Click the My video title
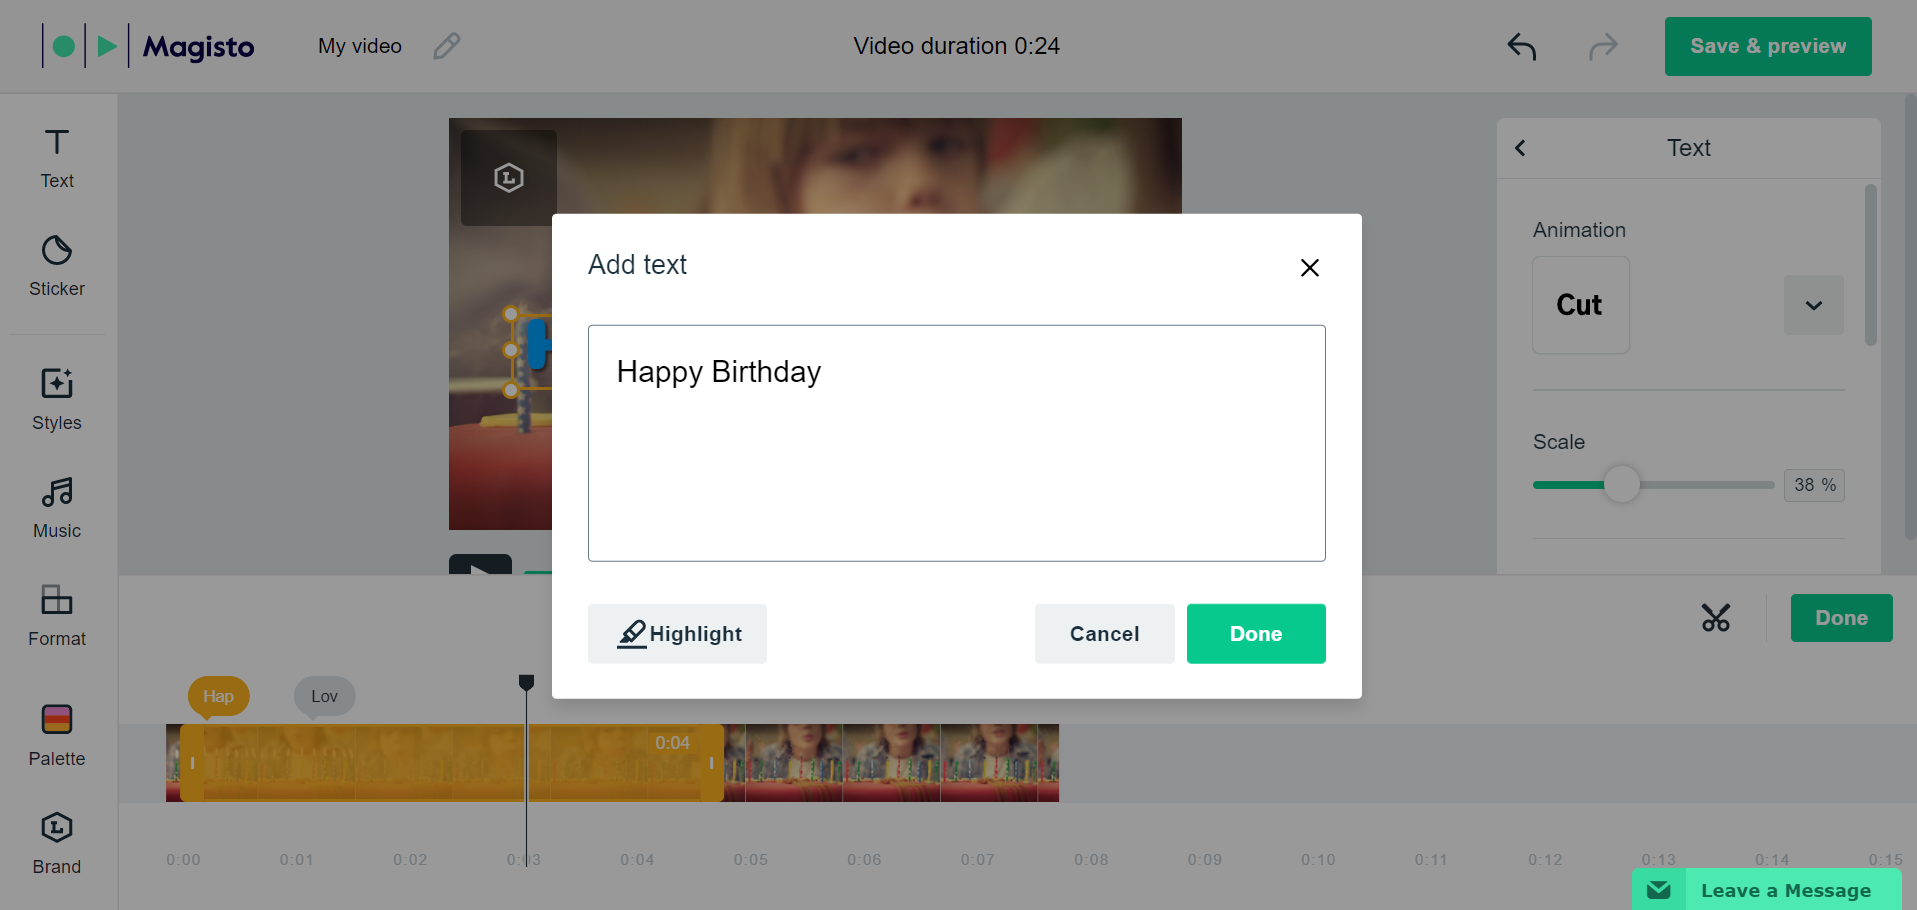Viewport: 1917px width, 910px height. [360, 46]
